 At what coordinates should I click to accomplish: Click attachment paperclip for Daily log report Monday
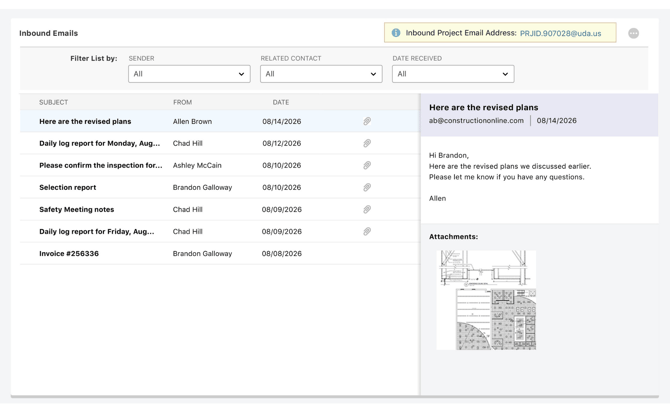click(367, 143)
